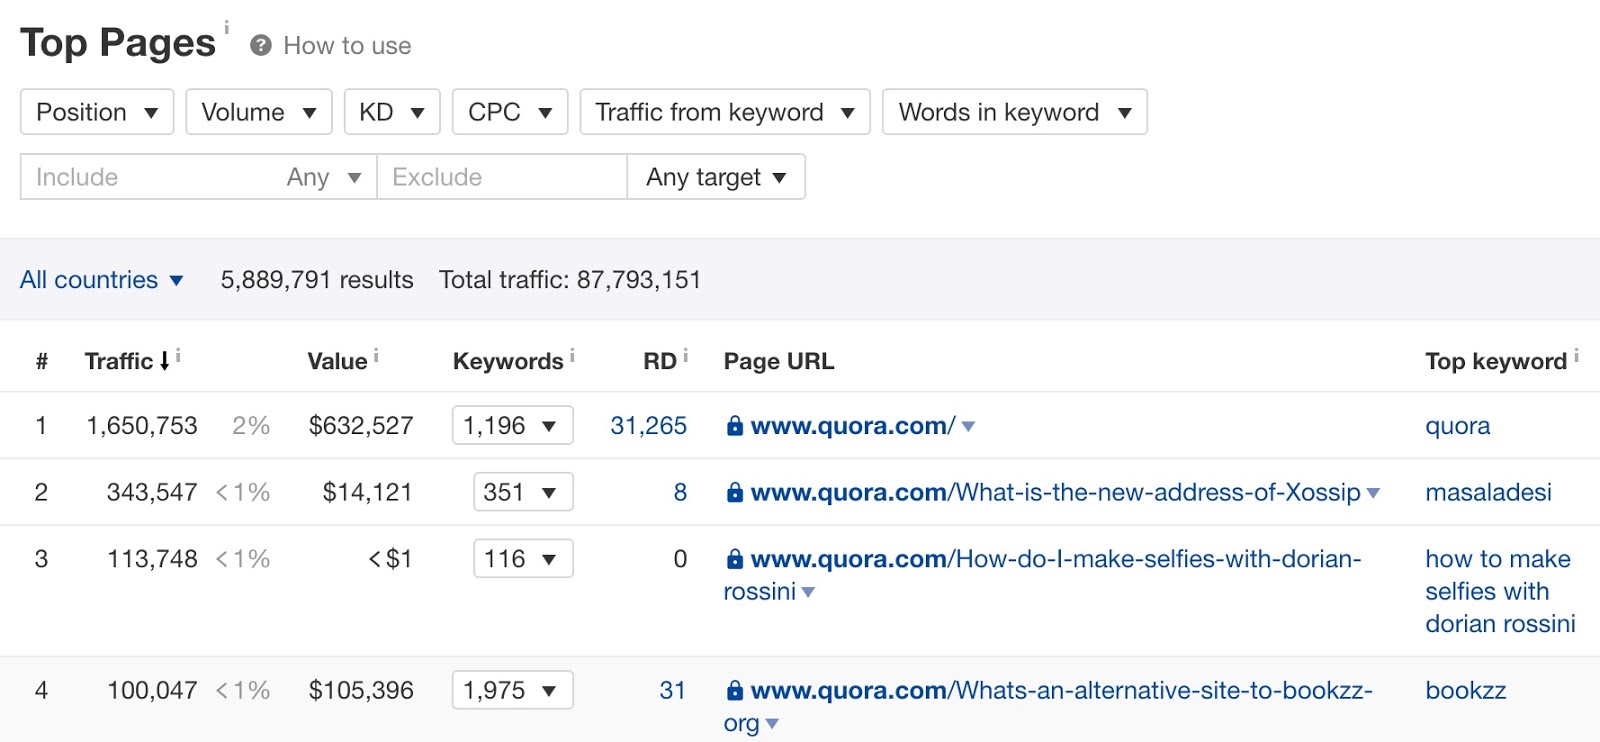
Task: Click the Traffic column info icon
Action: pyautogui.click(x=178, y=355)
